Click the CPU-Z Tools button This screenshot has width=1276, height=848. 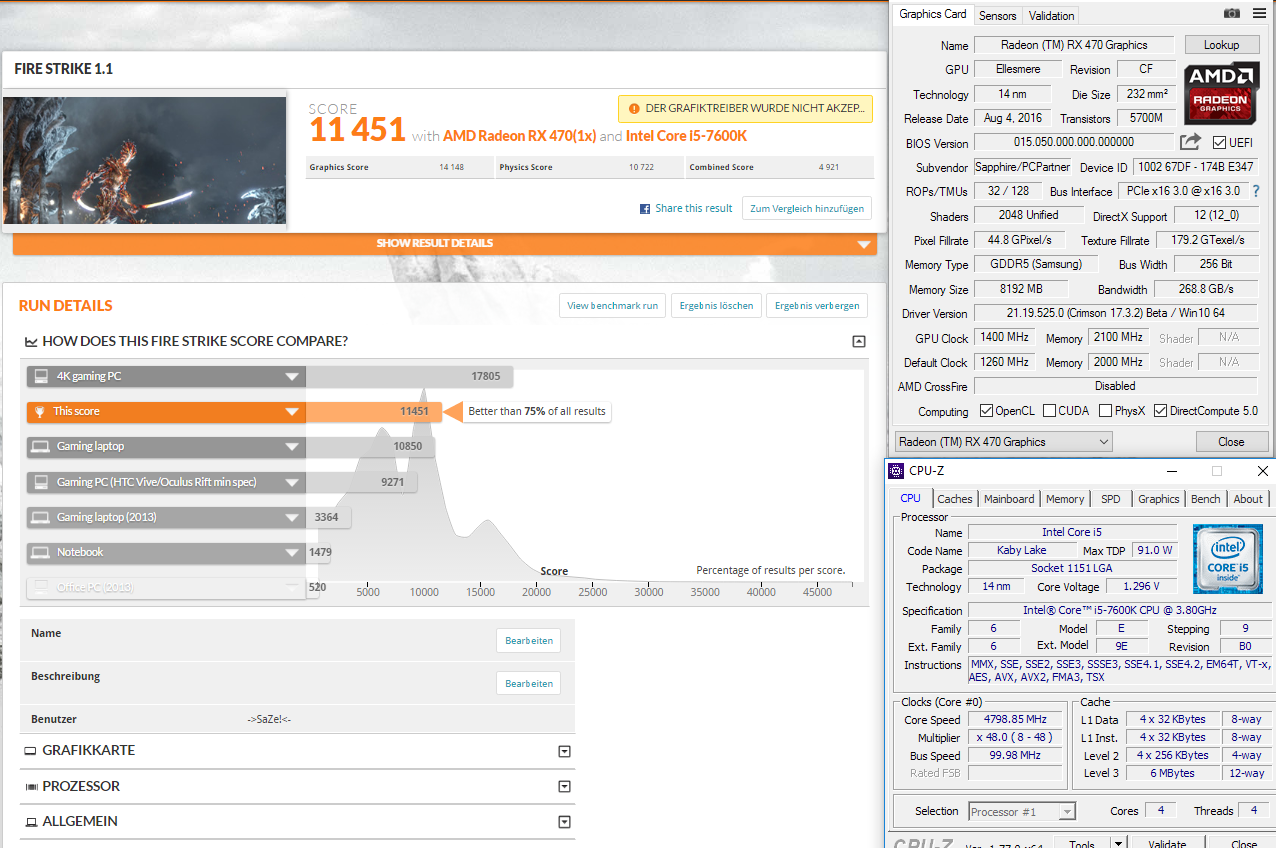pyautogui.click(x=1082, y=844)
